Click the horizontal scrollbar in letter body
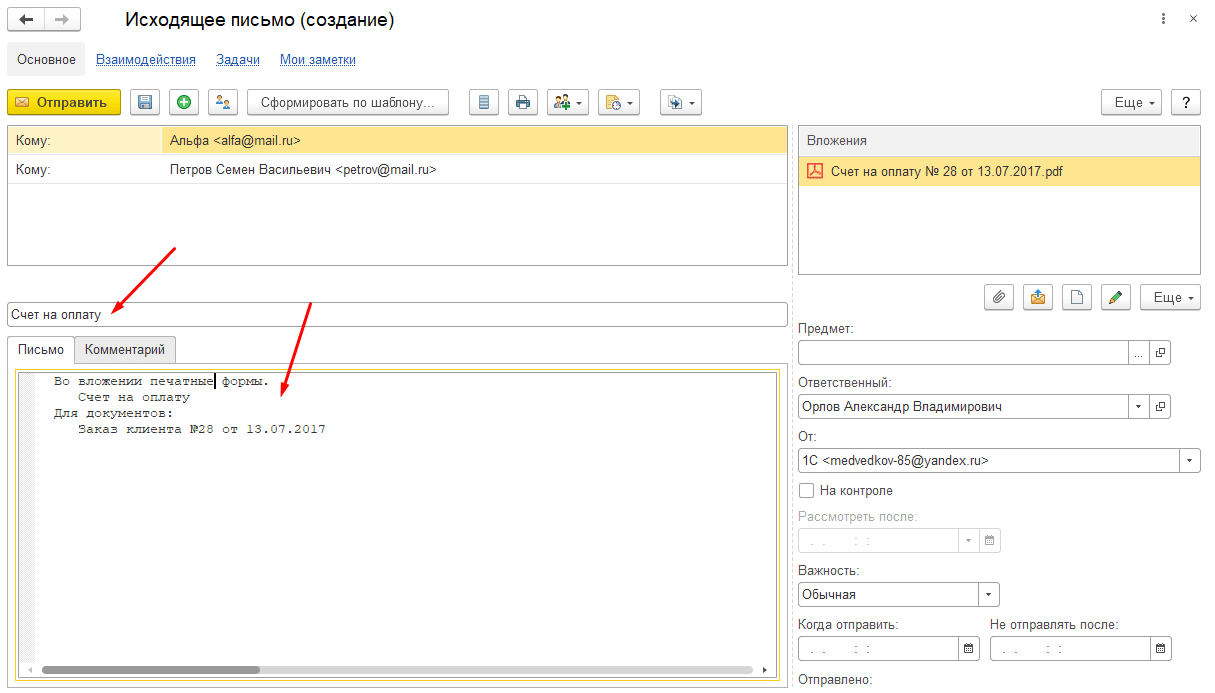 tap(150, 670)
